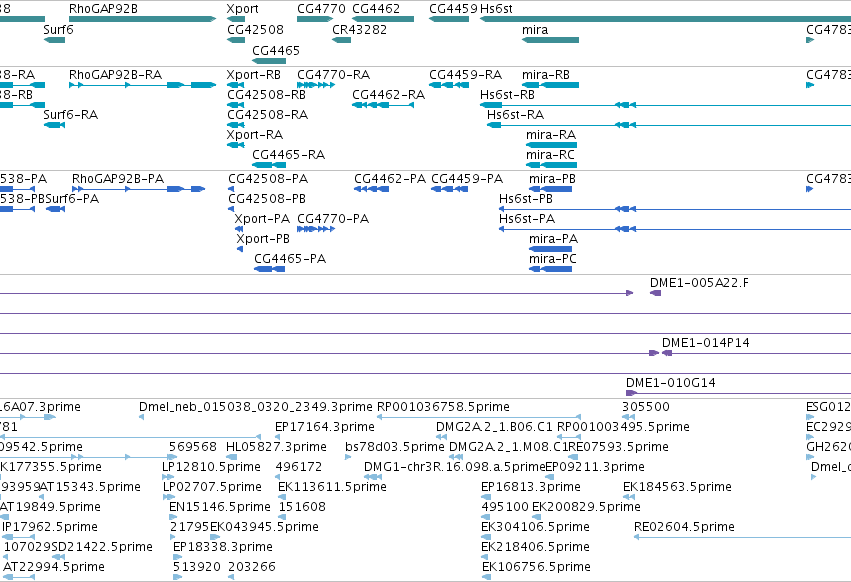Select the EK184563.5prime EST label
851x582 pixels.
(x=677, y=487)
